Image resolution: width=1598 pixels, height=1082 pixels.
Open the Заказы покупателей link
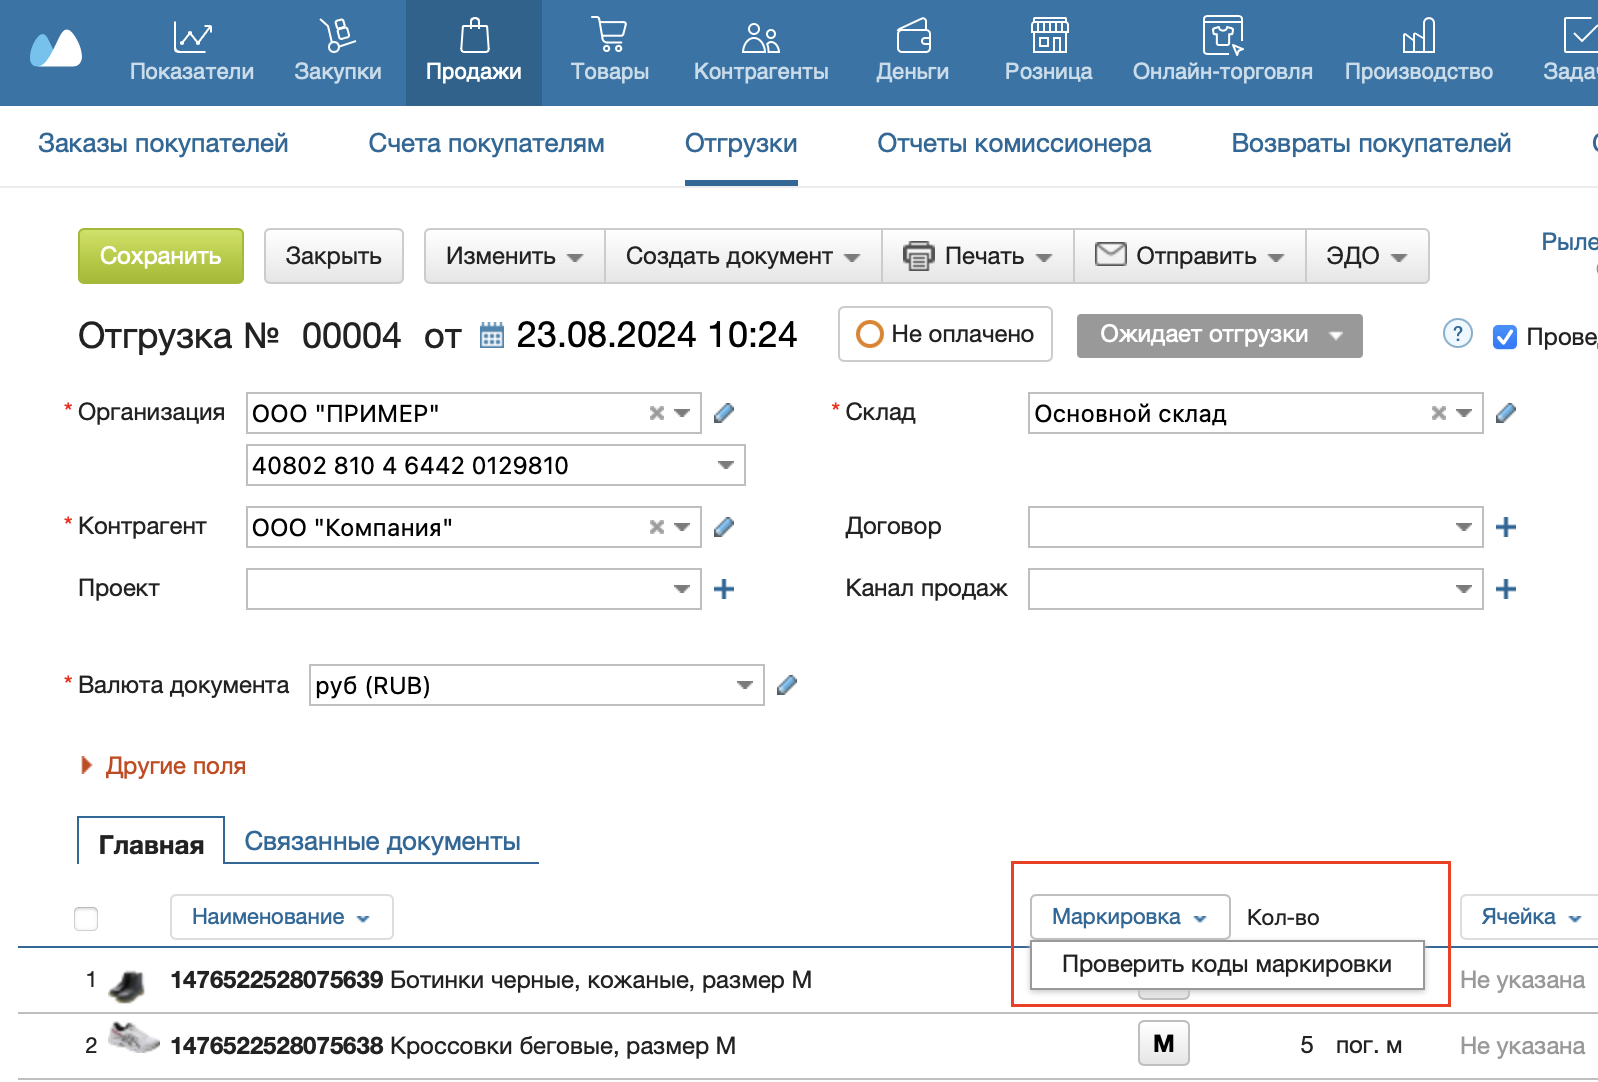(x=163, y=143)
